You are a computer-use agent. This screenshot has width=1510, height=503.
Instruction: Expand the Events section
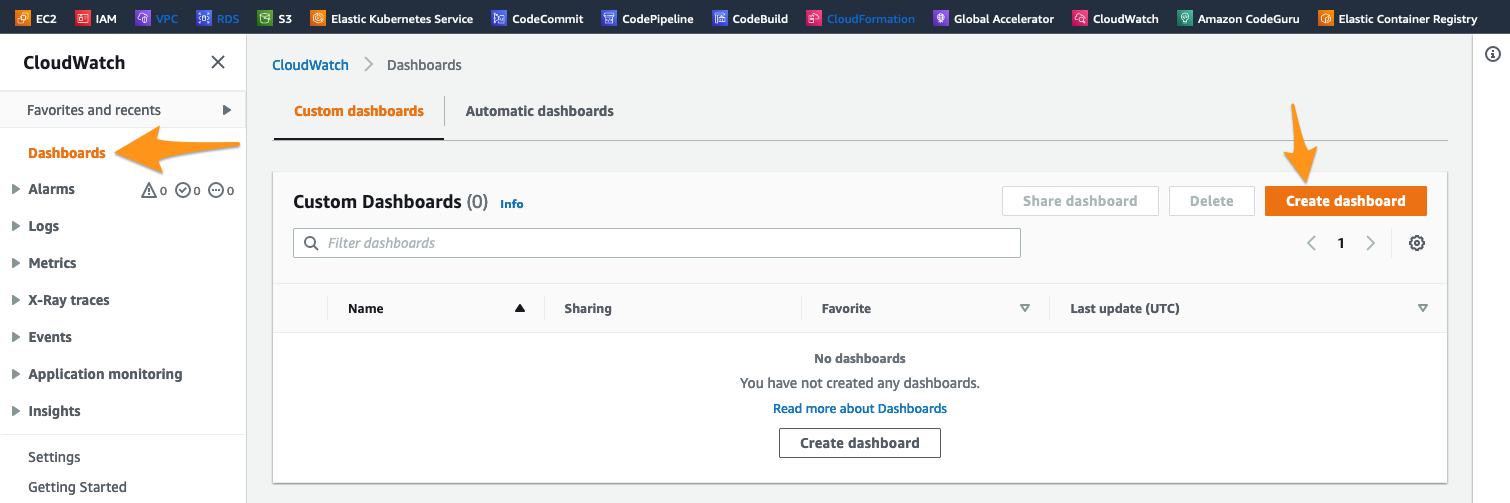[x=15, y=337]
